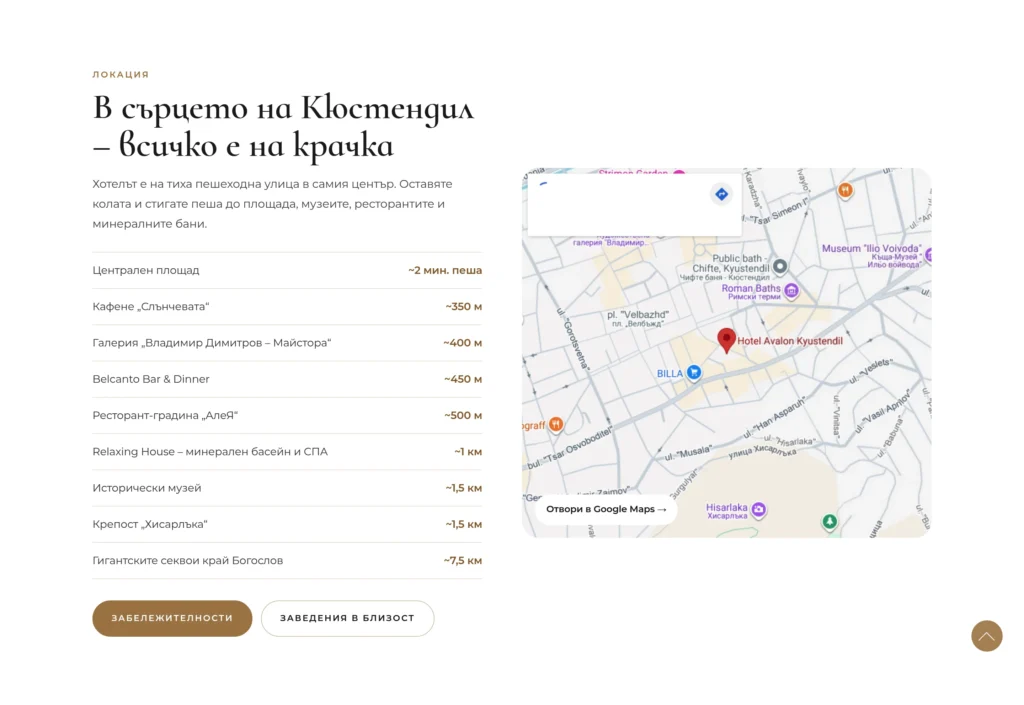
Task: Open the map via 'Отвори в Google Maps'
Action: [x=606, y=509]
